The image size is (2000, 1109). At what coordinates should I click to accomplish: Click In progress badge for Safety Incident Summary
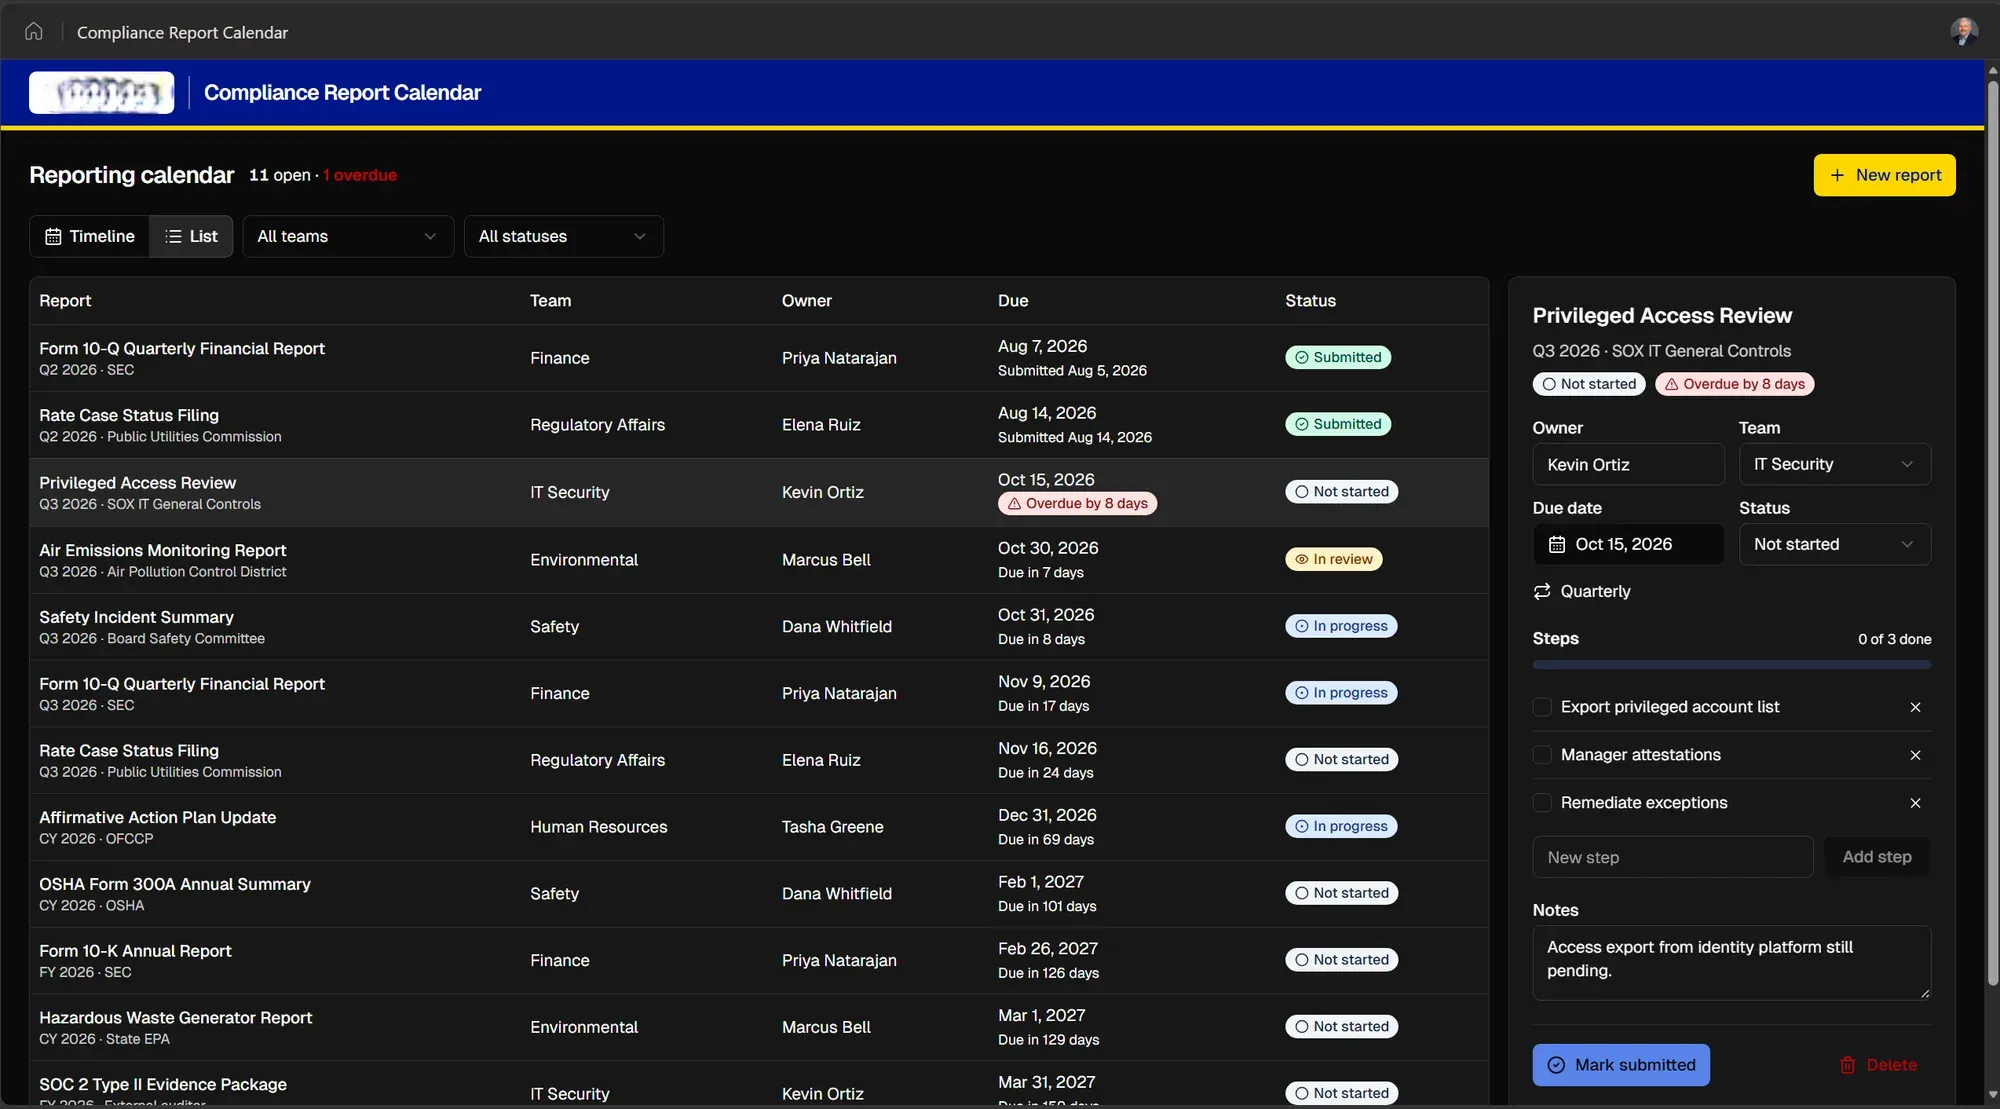[1341, 626]
